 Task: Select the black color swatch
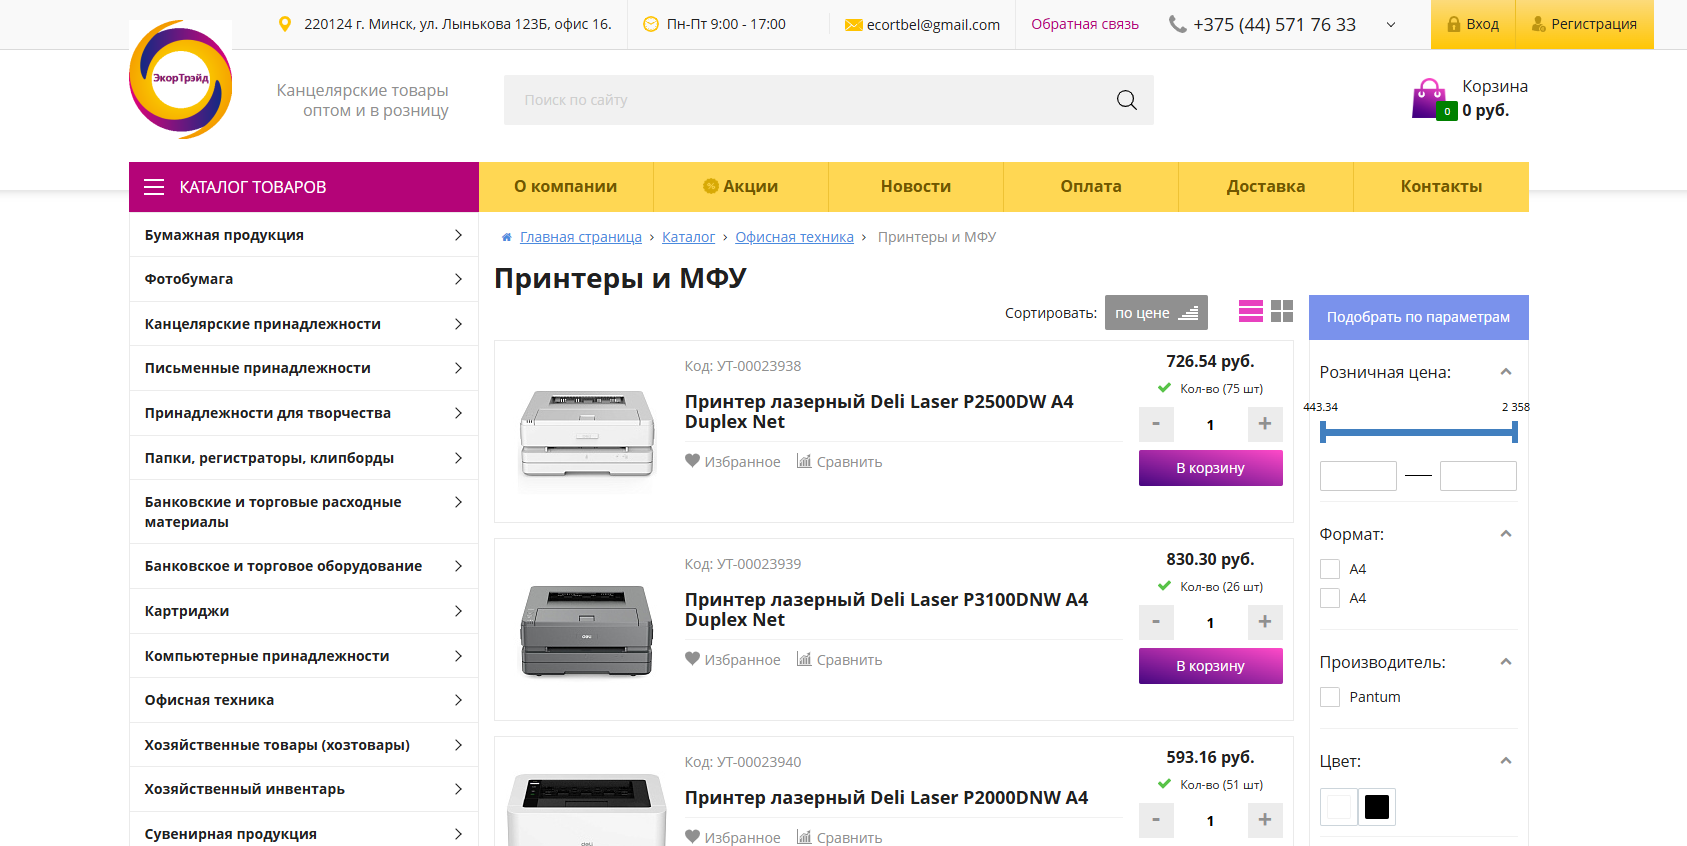(1377, 807)
